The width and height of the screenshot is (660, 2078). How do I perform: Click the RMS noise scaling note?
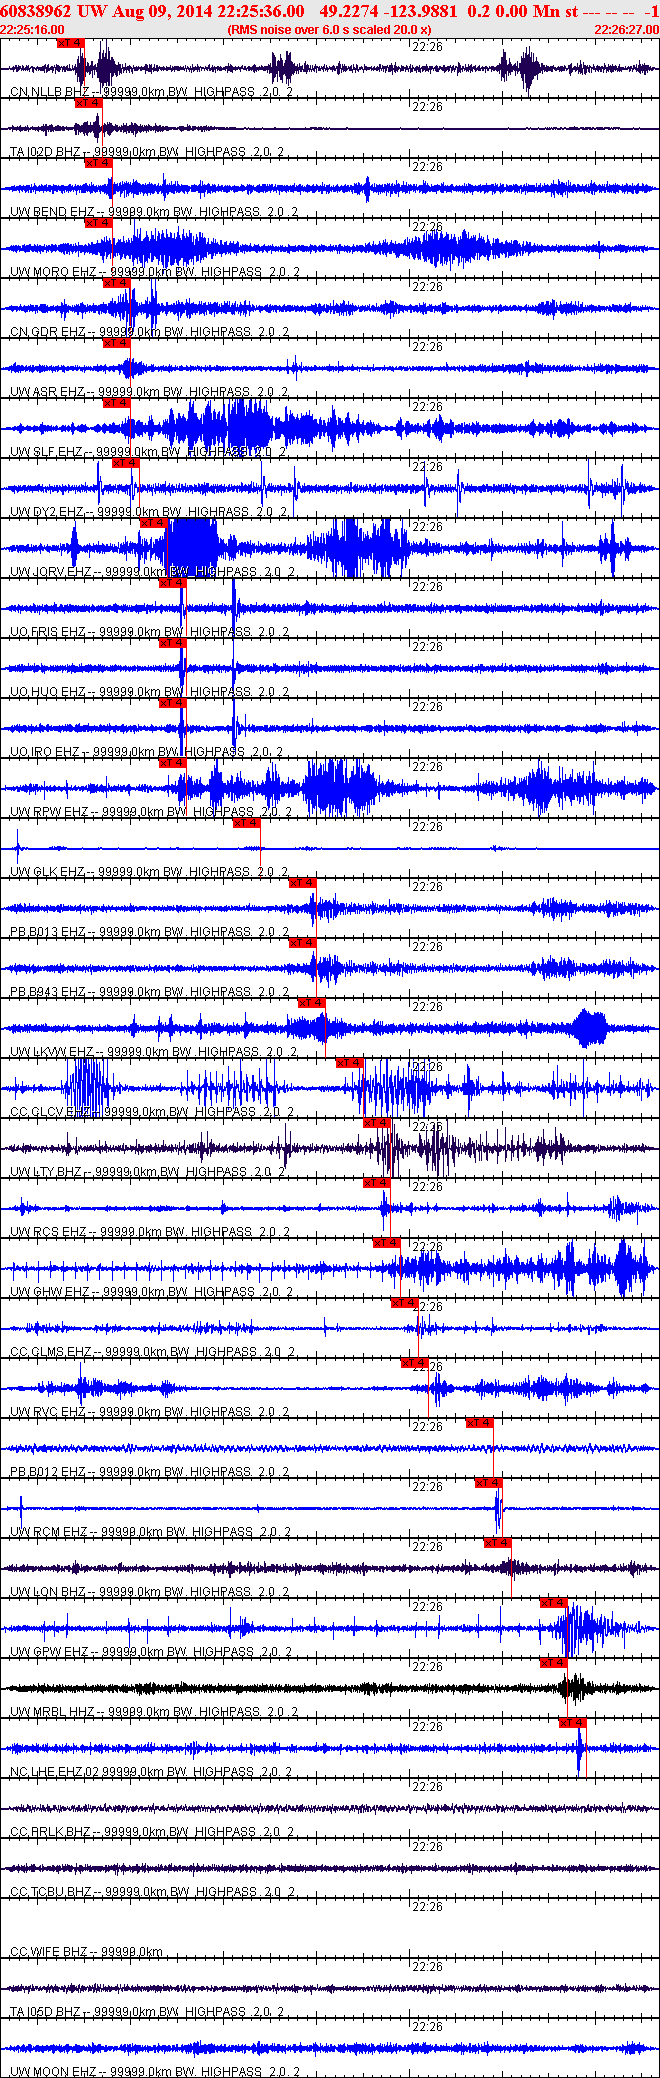(329, 30)
